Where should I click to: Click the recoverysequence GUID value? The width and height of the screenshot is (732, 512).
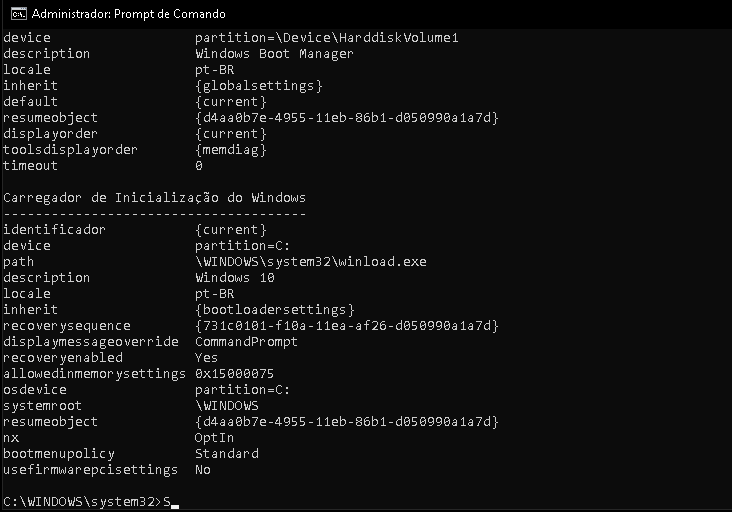[347, 325]
